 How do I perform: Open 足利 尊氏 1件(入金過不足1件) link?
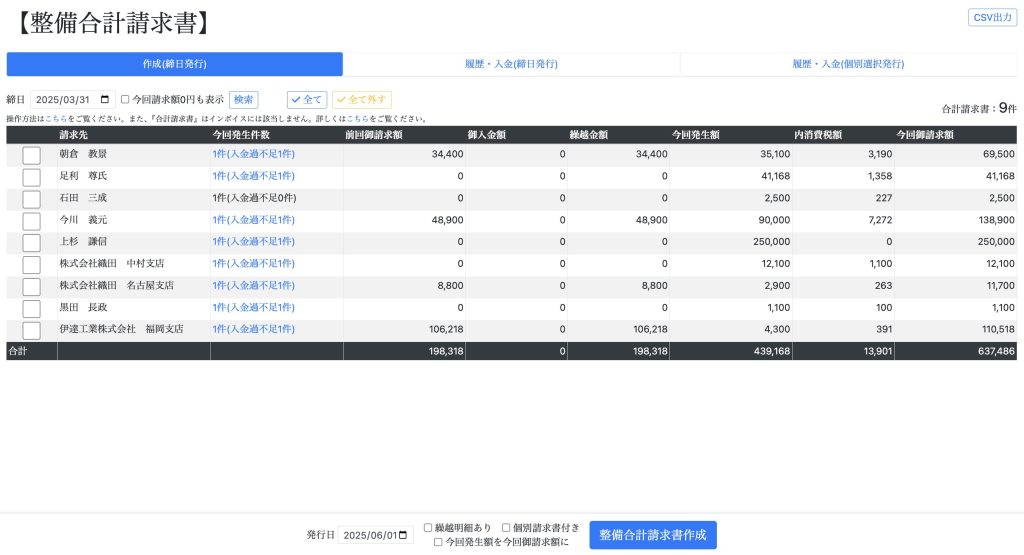tap(253, 176)
